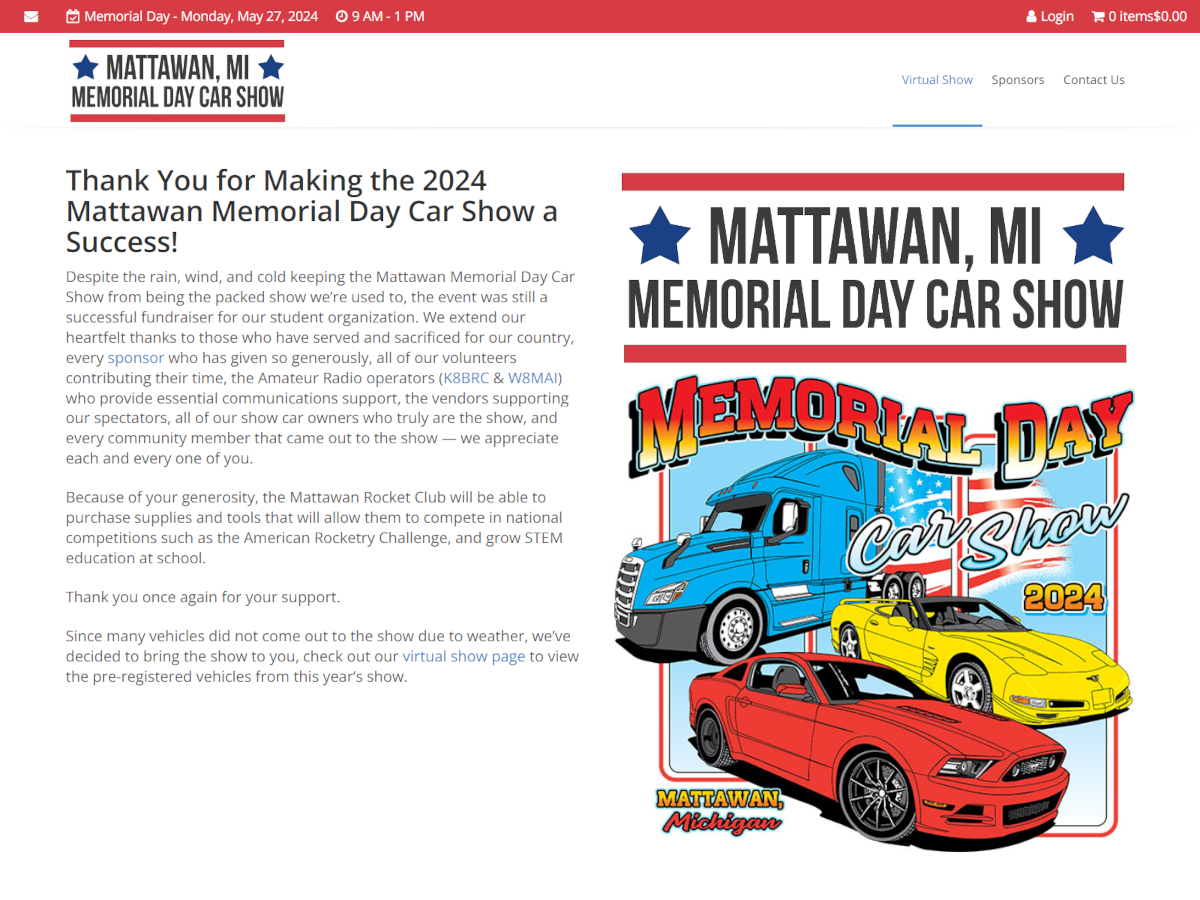1200x900 pixels.
Task: Open the W8MAI link
Action: click(533, 377)
